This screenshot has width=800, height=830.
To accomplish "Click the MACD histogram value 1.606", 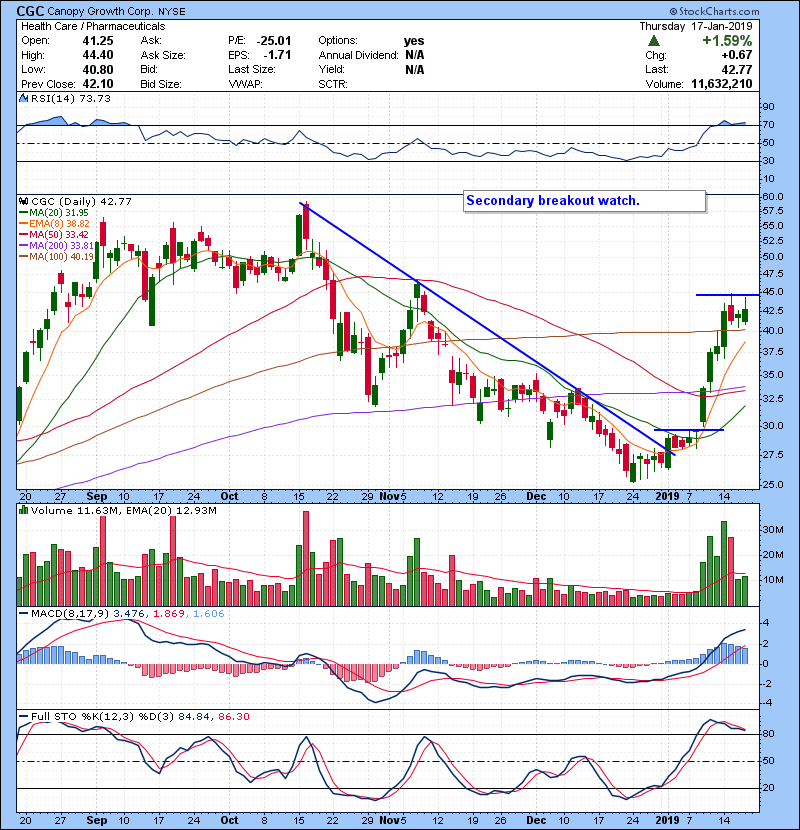I will (209, 614).
